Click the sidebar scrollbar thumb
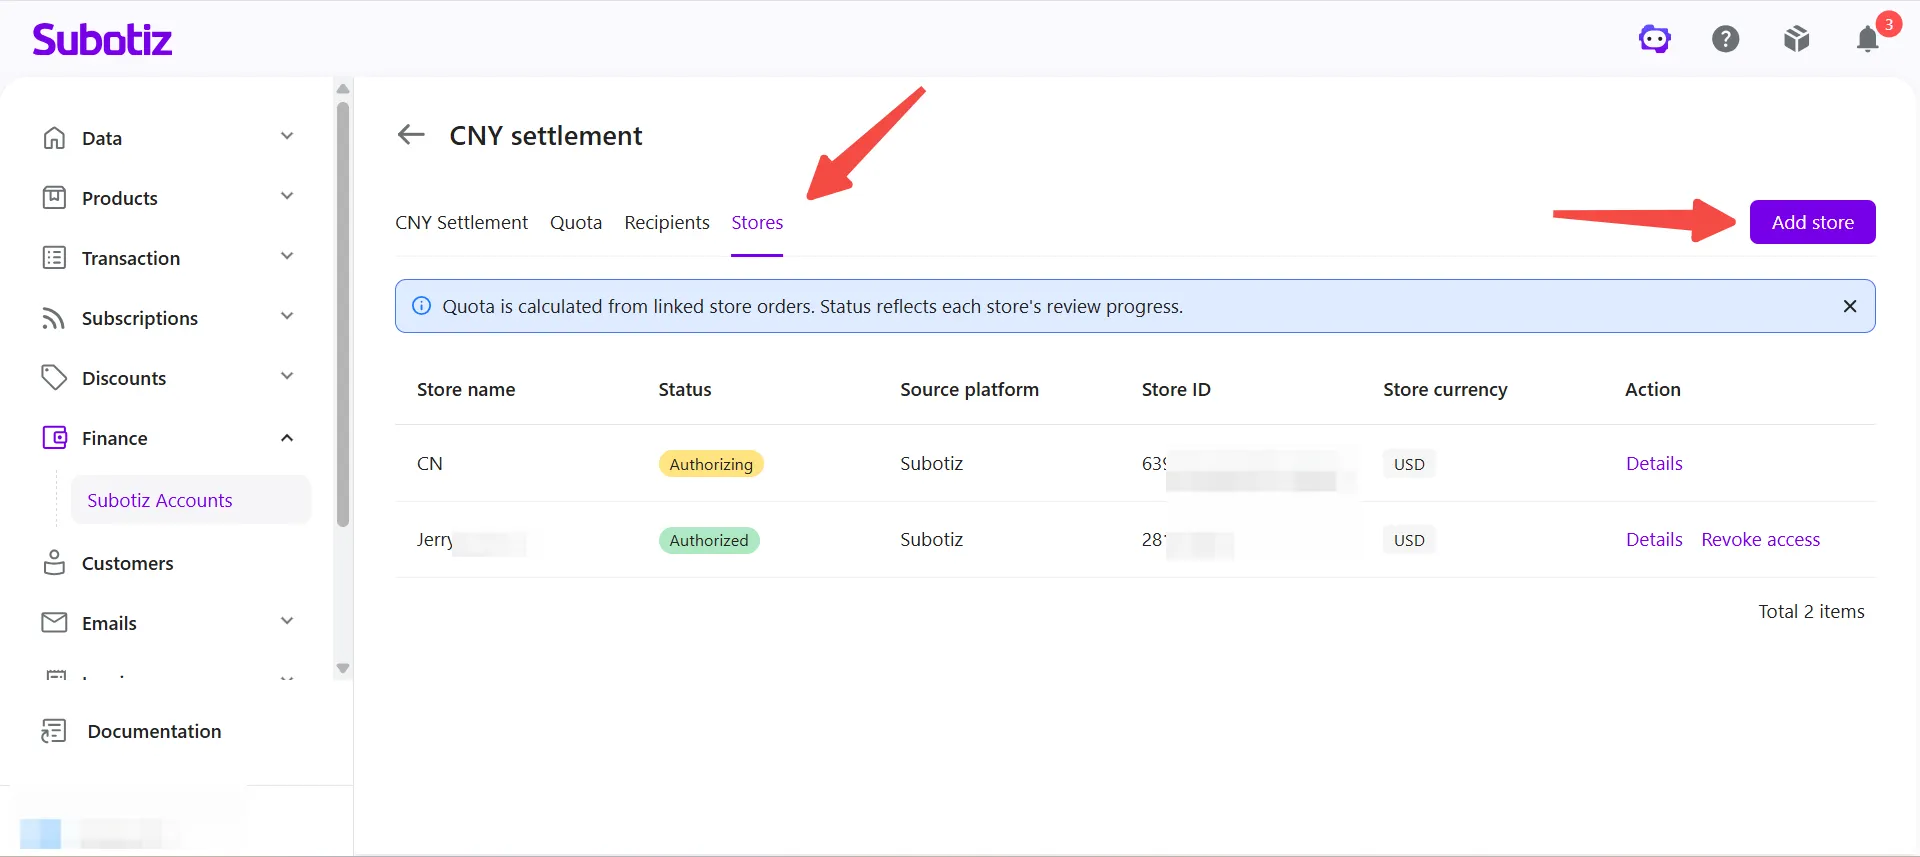 pos(343,314)
